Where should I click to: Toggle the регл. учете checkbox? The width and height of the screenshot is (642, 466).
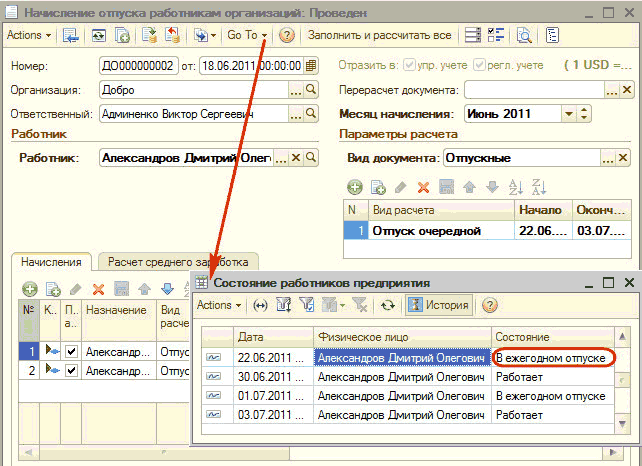pyautogui.click(x=478, y=66)
